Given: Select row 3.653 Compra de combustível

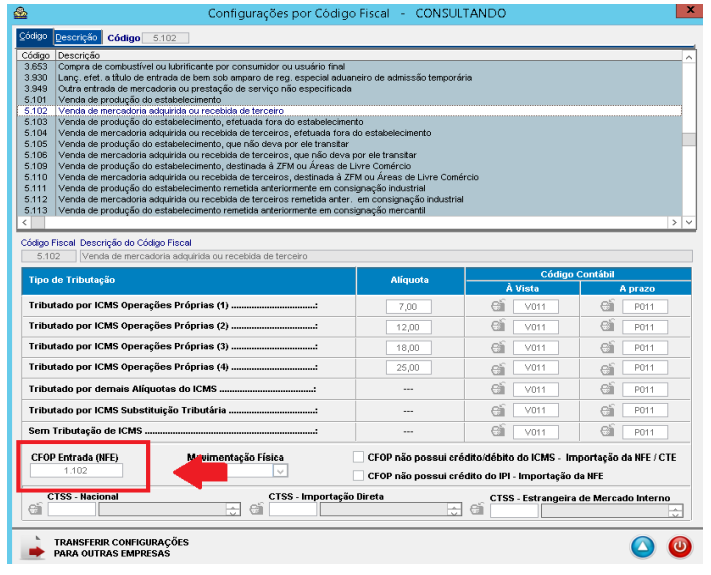Looking at the screenshot, I should click(x=350, y=67).
